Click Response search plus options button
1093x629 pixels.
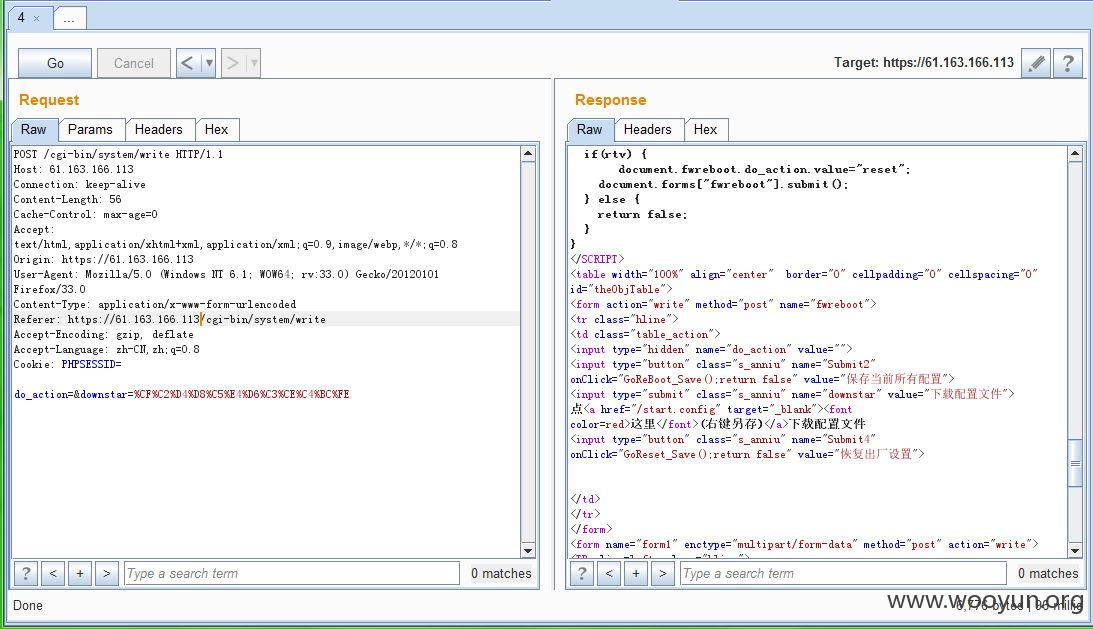[x=636, y=573]
